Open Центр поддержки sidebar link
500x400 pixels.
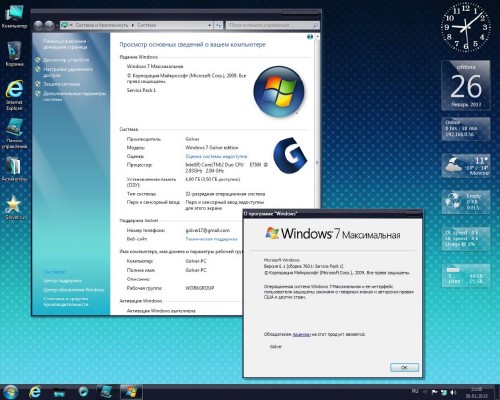[x=62, y=281]
